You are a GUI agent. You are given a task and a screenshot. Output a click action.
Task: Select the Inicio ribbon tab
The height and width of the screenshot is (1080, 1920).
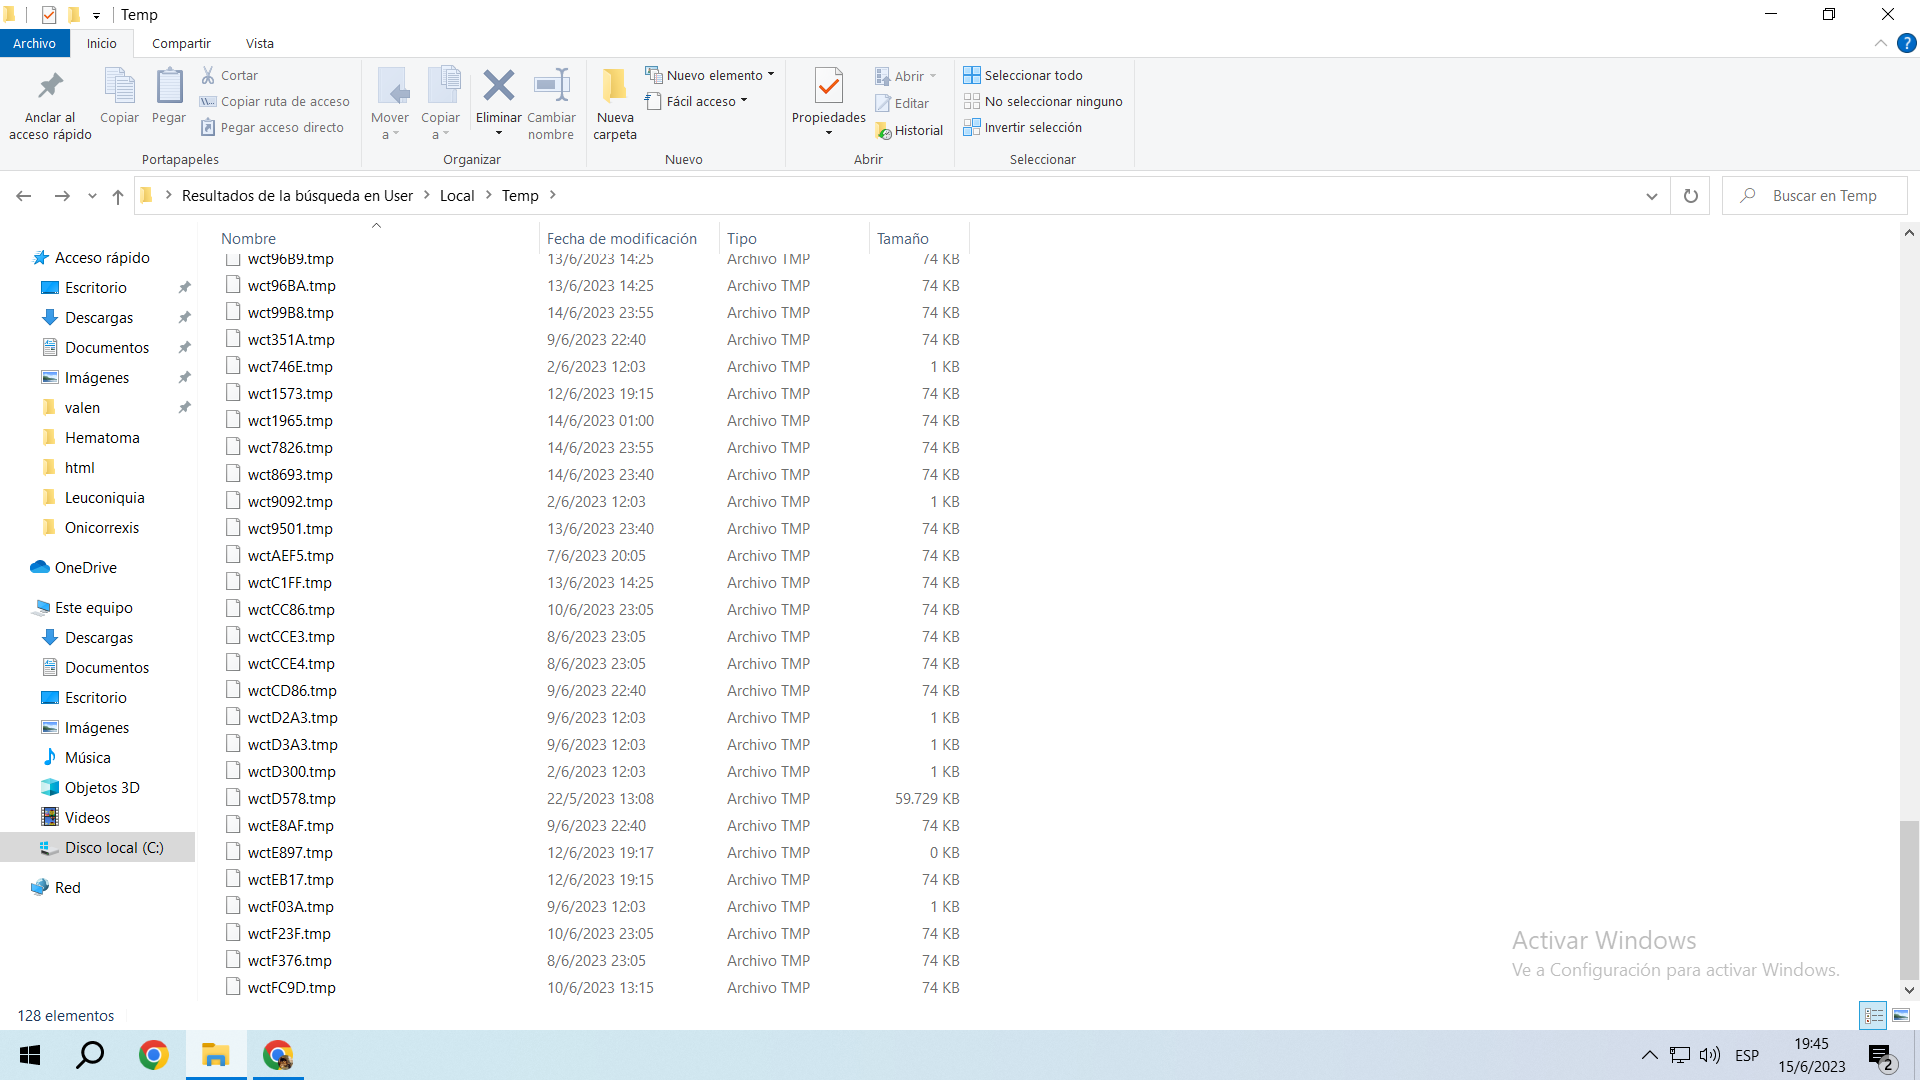coord(101,43)
